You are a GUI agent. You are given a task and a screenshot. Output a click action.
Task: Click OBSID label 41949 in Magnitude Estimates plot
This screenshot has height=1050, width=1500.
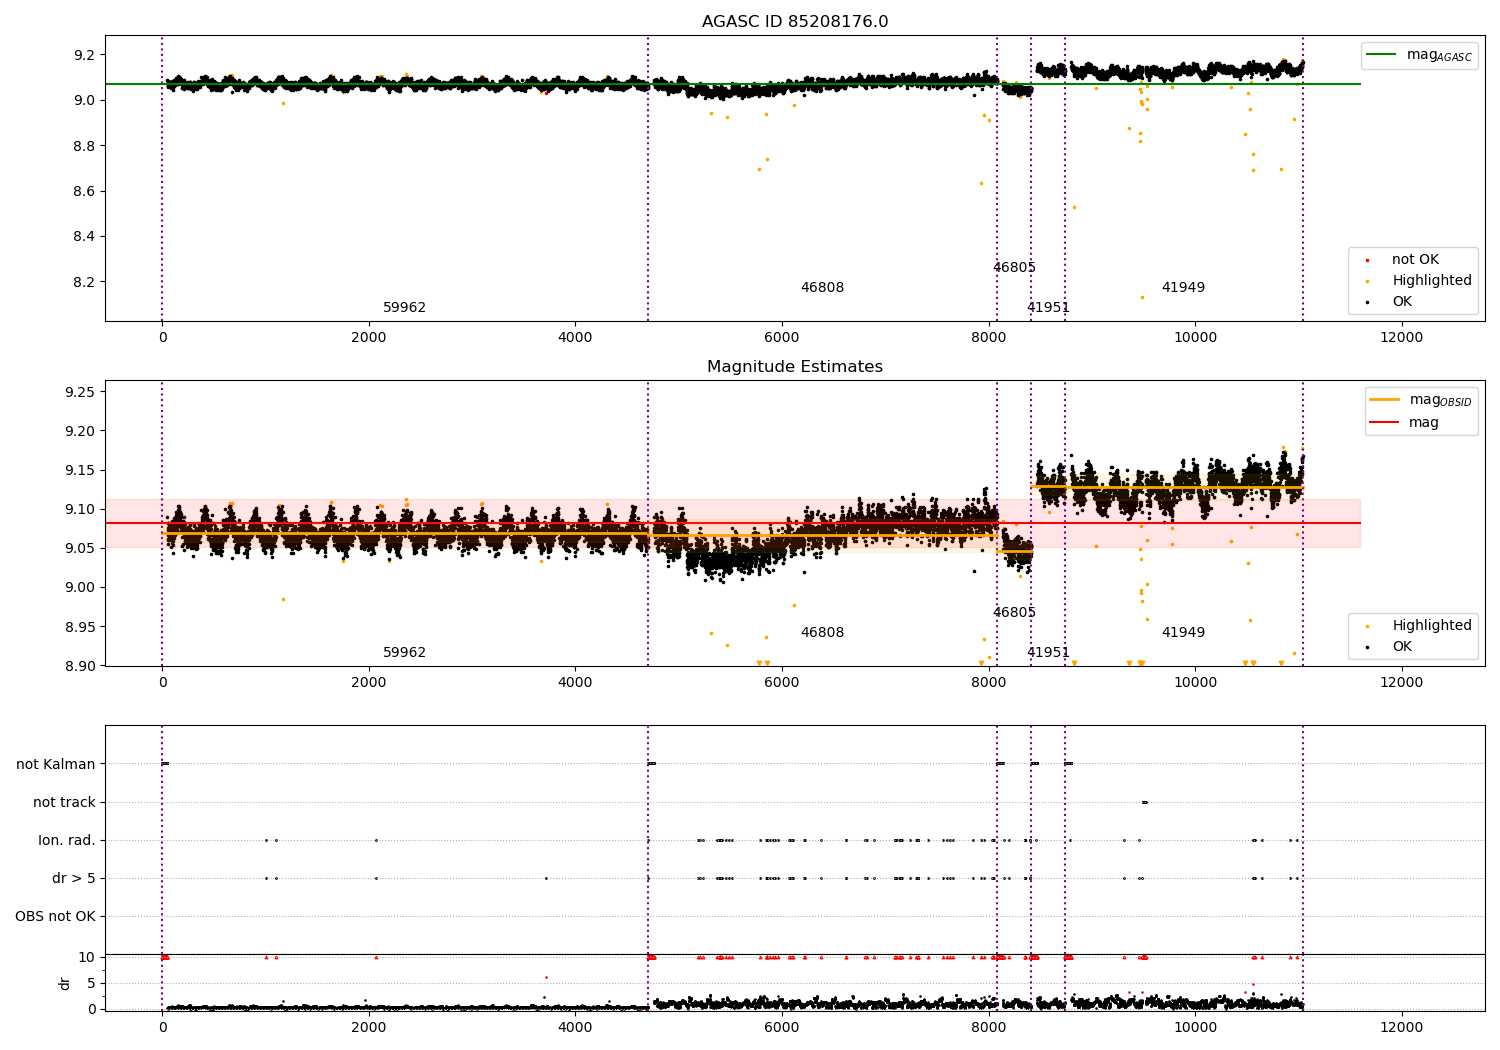(x=1183, y=632)
